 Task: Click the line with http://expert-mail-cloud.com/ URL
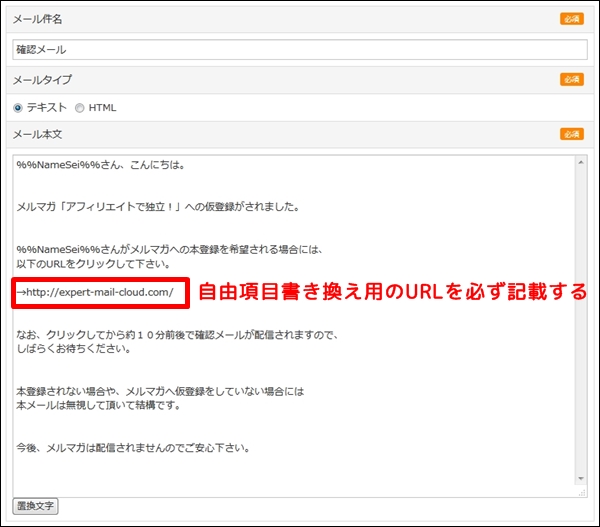[x=95, y=292]
